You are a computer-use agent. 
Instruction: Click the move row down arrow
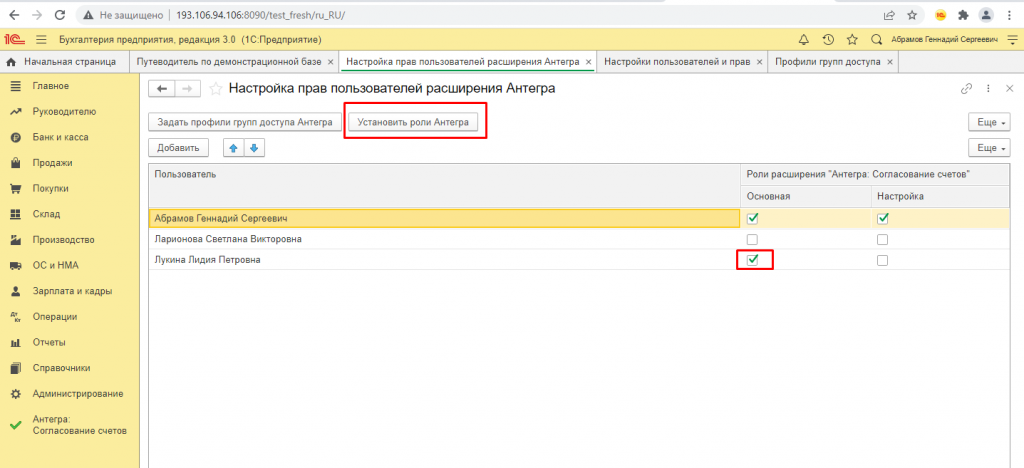[254, 148]
